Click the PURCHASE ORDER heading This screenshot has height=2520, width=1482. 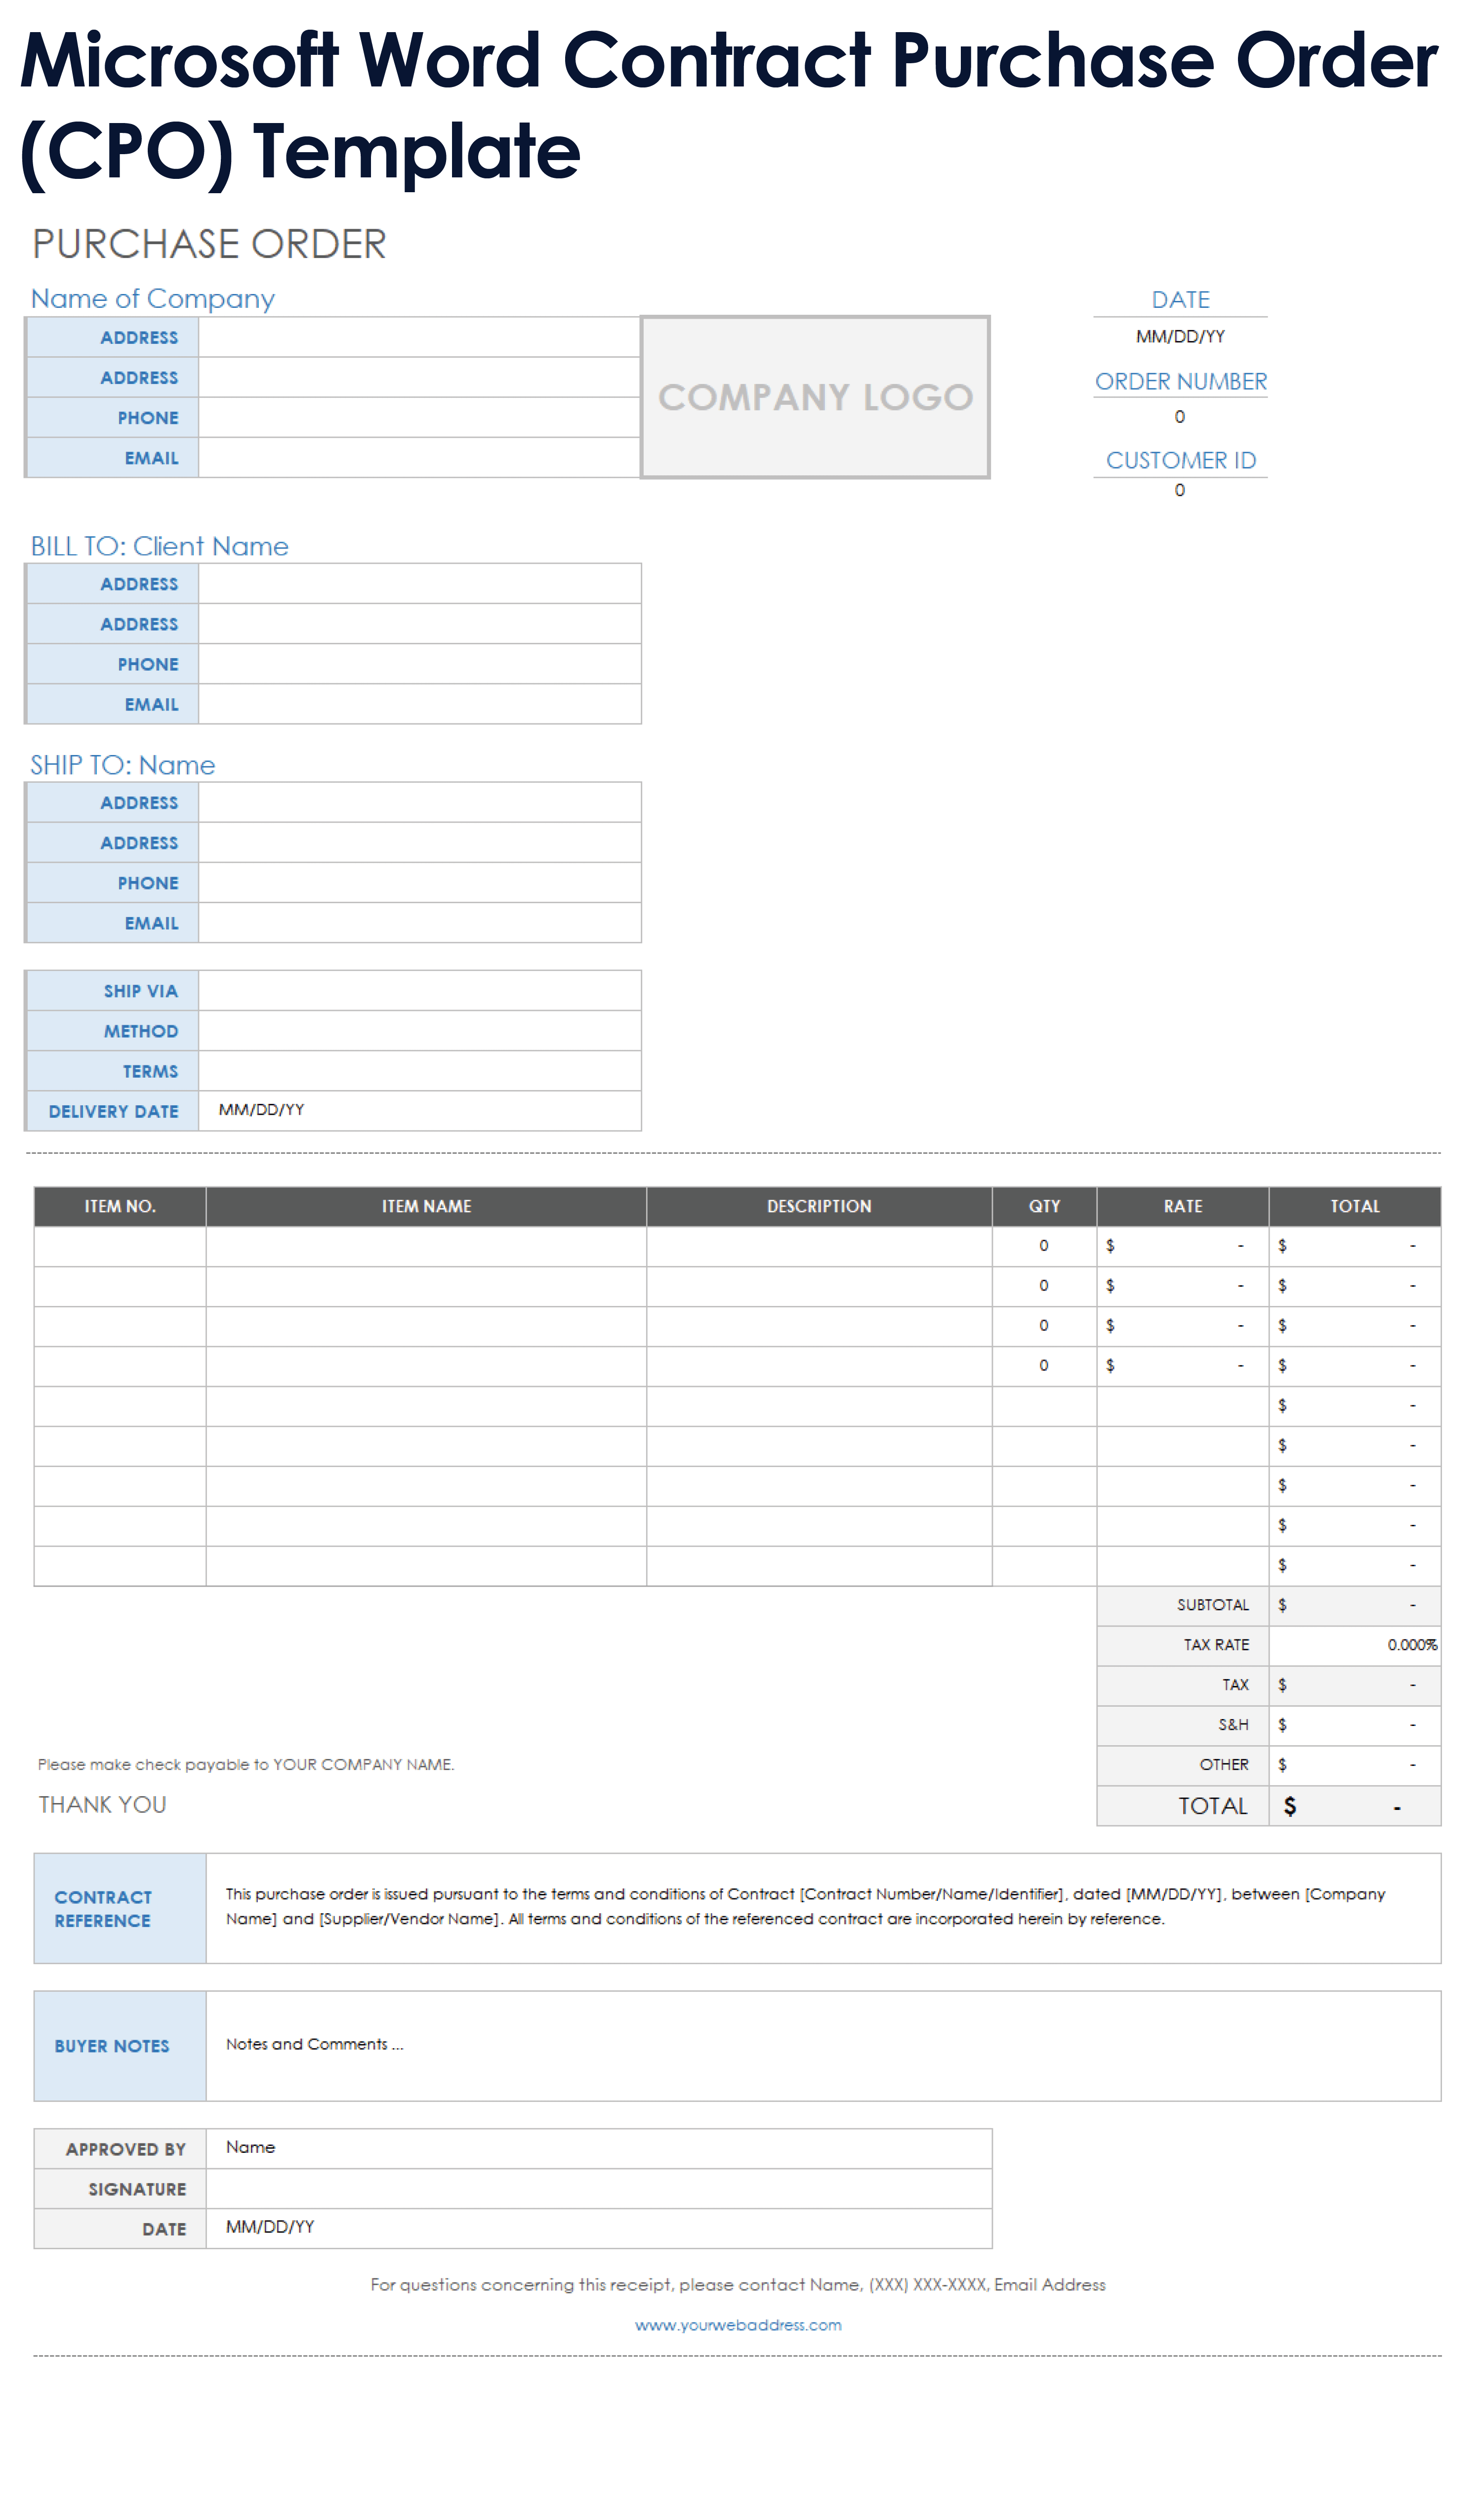click(x=209, y=244)
